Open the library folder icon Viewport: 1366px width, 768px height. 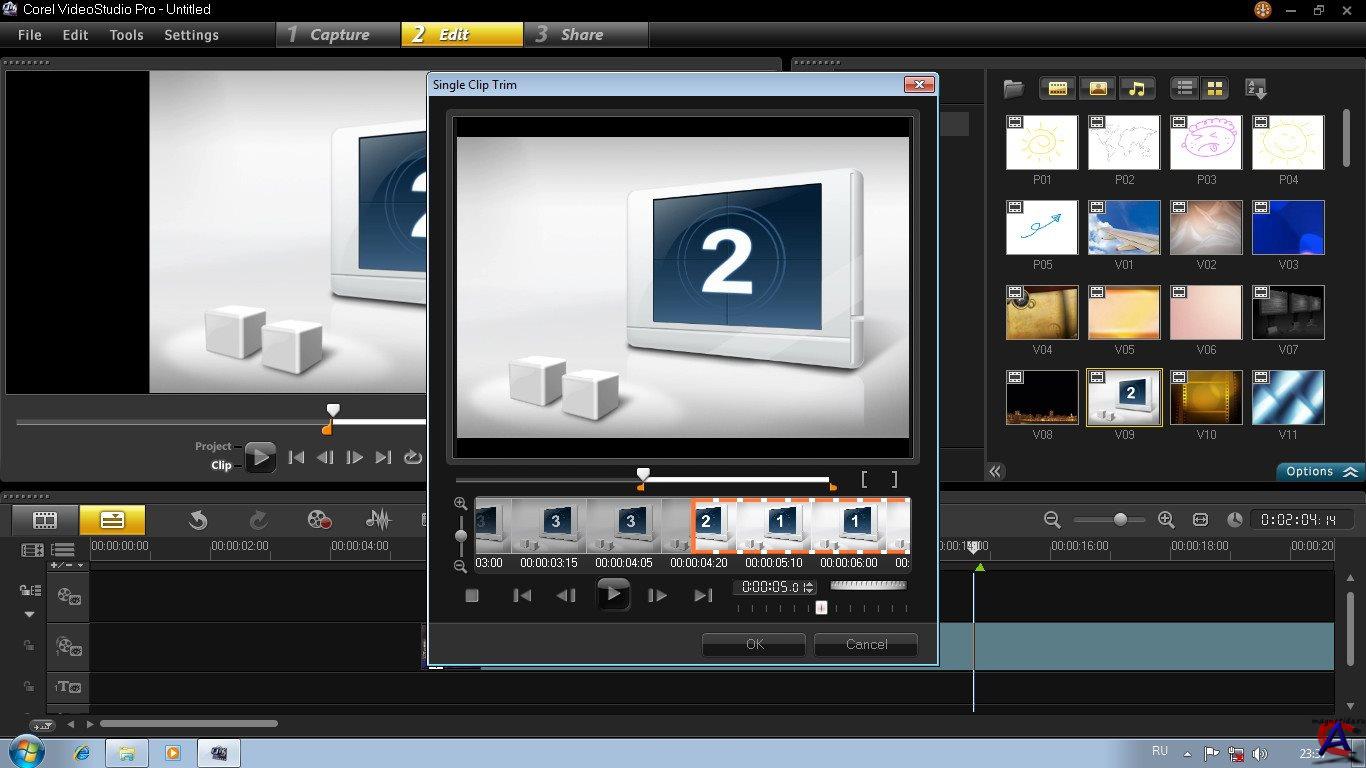tap(1014, 89)
